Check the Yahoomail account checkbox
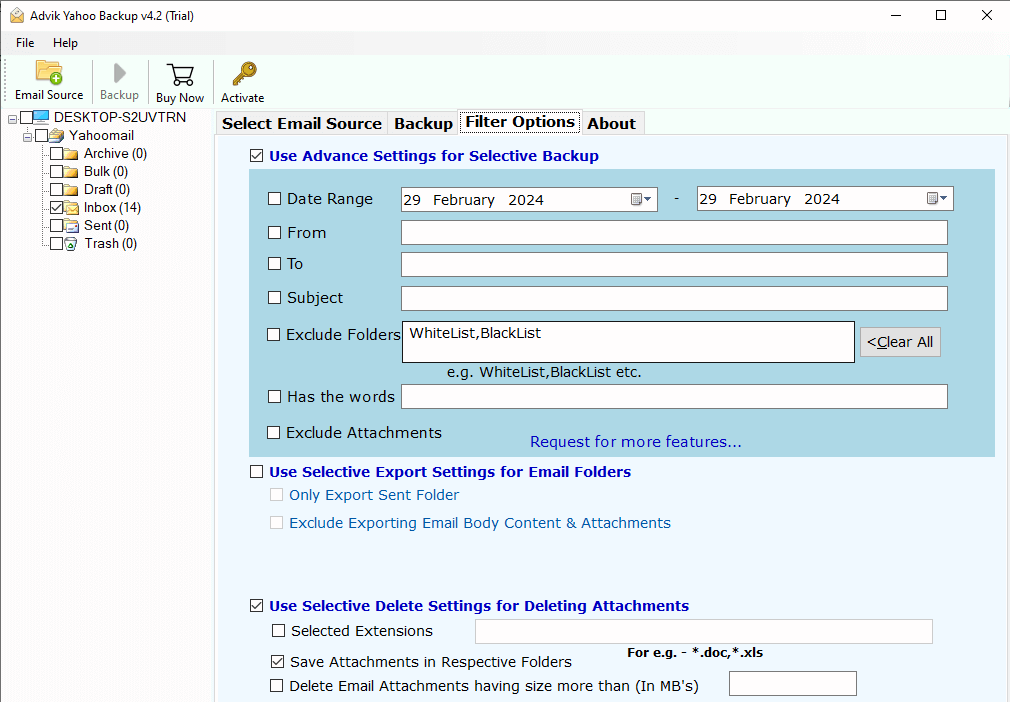Viewport: 1010px width, 702px height. click(42, 135)
